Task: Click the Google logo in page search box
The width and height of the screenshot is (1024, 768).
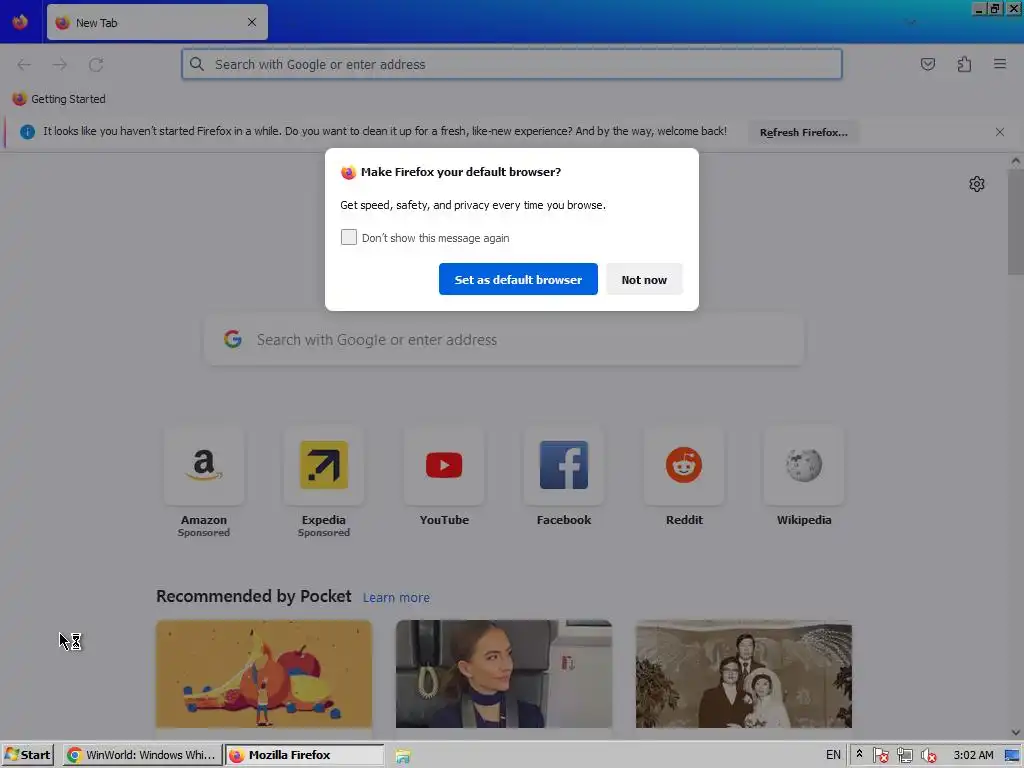Action: click(x=233, y=339)
